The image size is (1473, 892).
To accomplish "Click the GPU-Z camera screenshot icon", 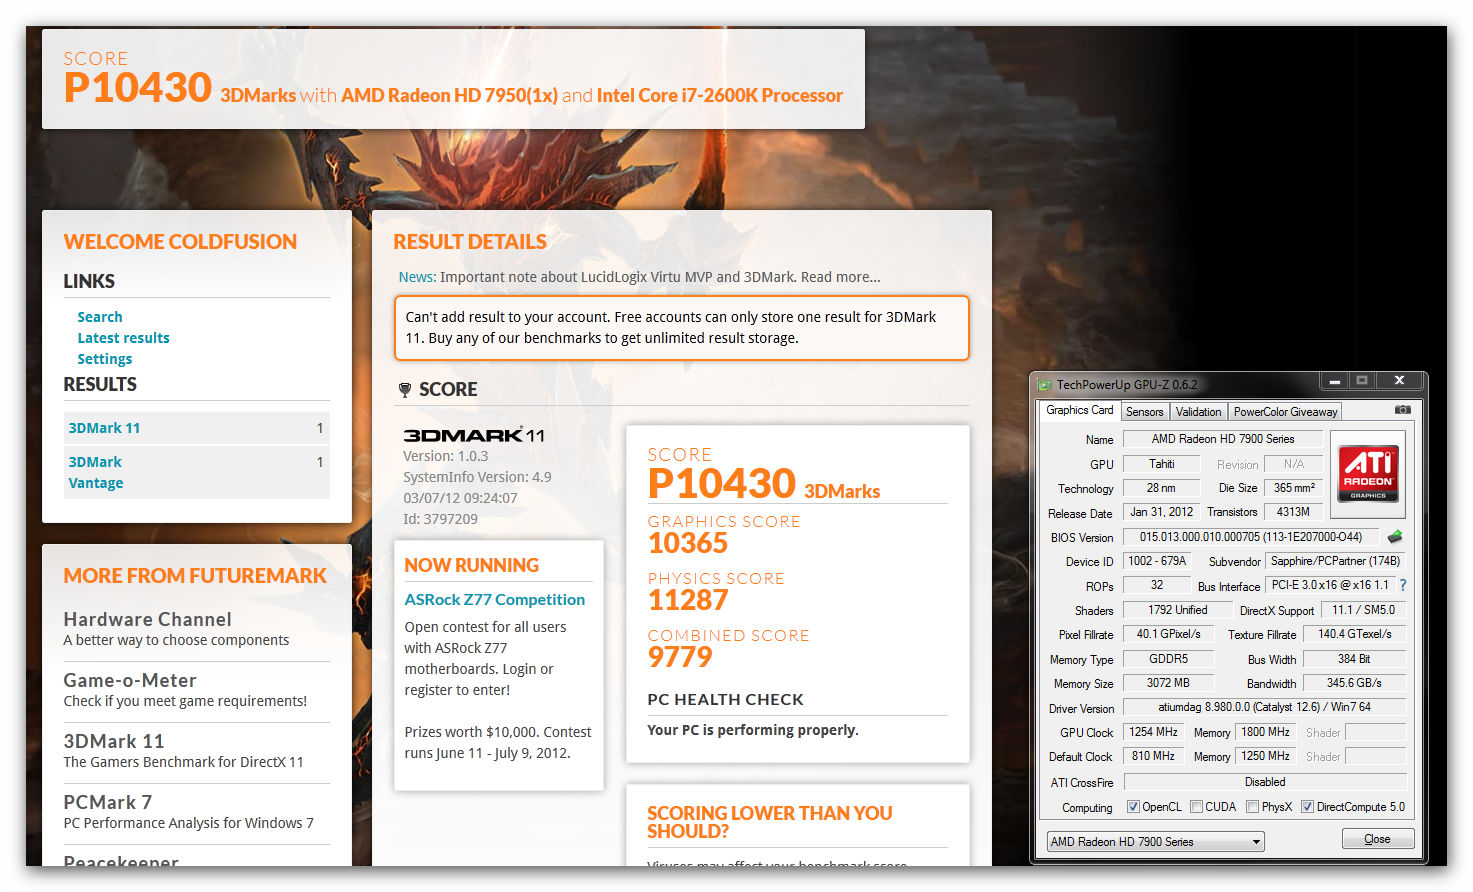I will [x=1402, y=410].
